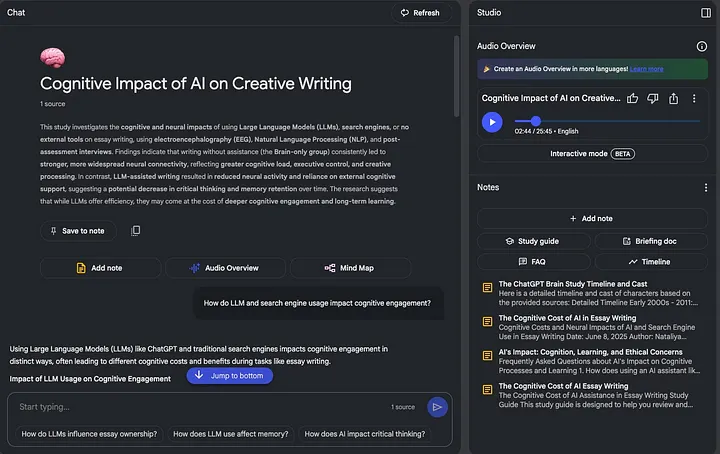Refresh the chat
Image resolution: width=720 pixels, height=454 pixels.
420,12
